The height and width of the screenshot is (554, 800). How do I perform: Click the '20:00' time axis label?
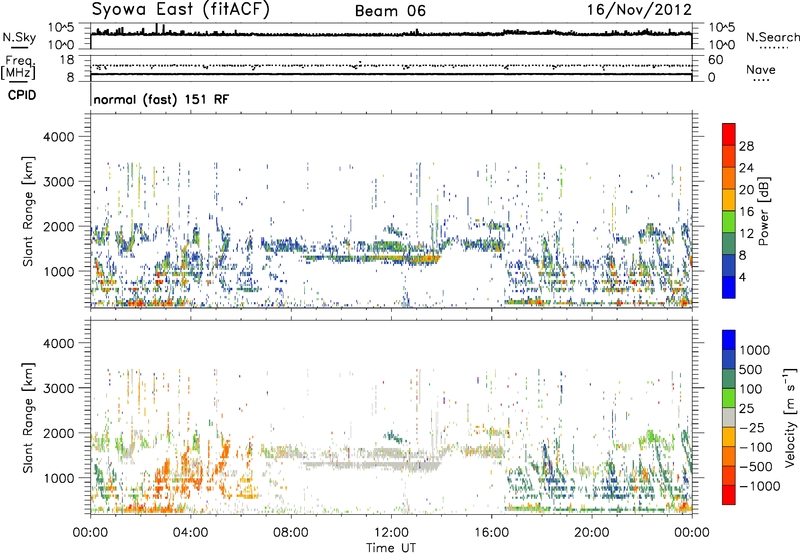[x=591, y=533]
